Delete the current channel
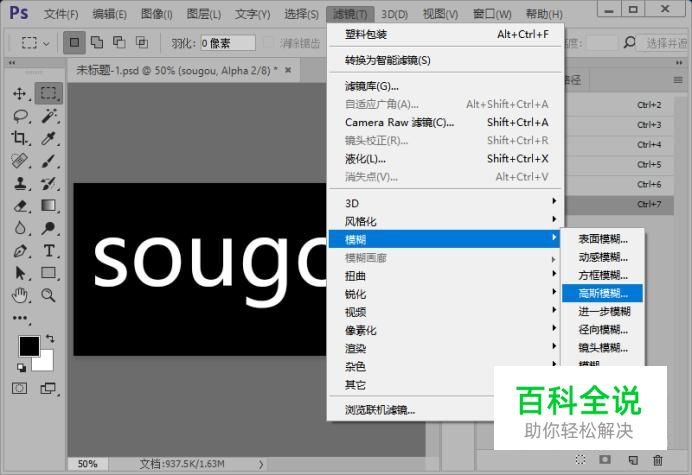 click(x=658, y=460)
